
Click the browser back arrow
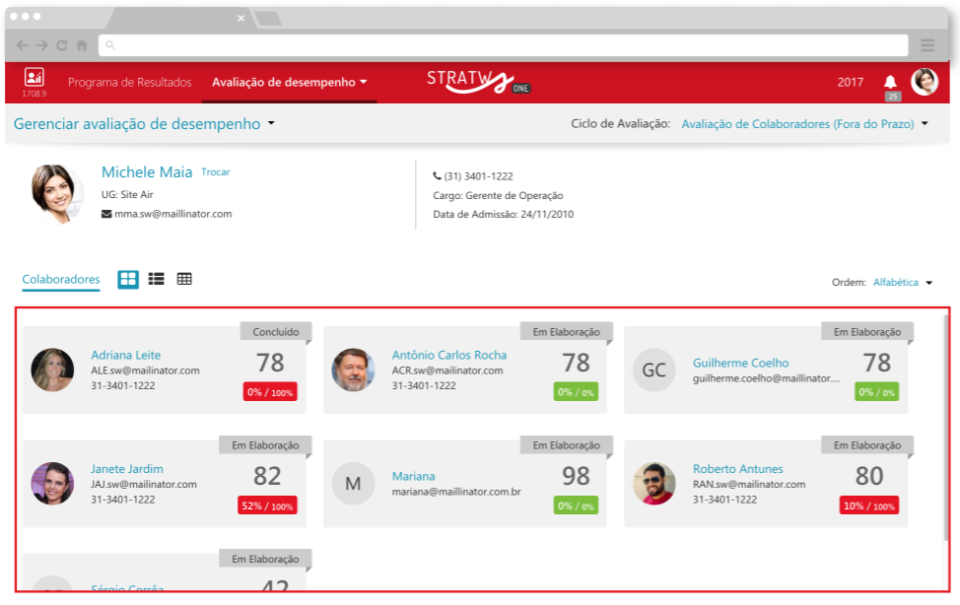(x=22, y=45)
